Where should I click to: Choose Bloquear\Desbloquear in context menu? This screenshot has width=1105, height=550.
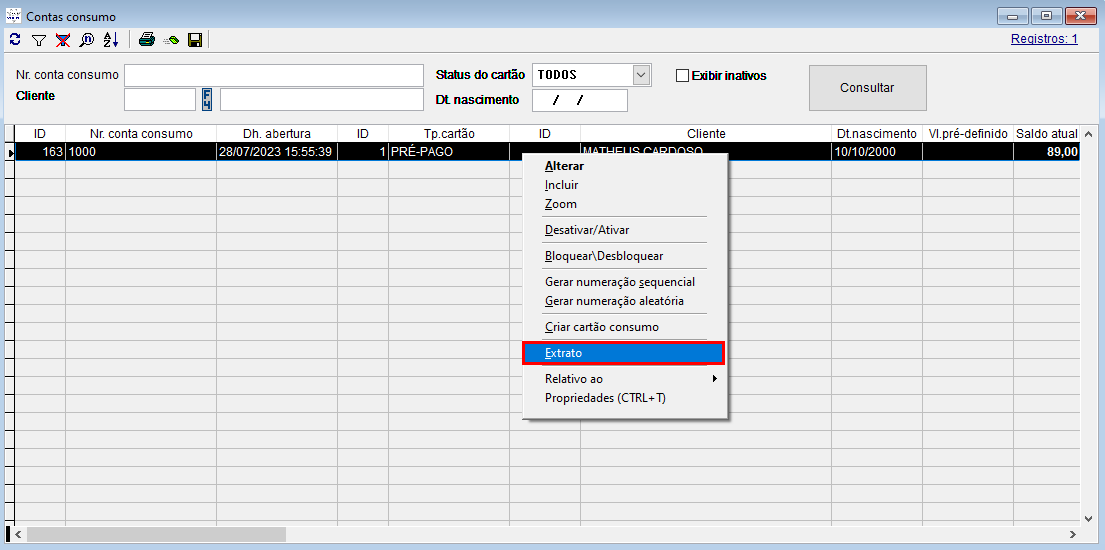click(x=603, y=256)
